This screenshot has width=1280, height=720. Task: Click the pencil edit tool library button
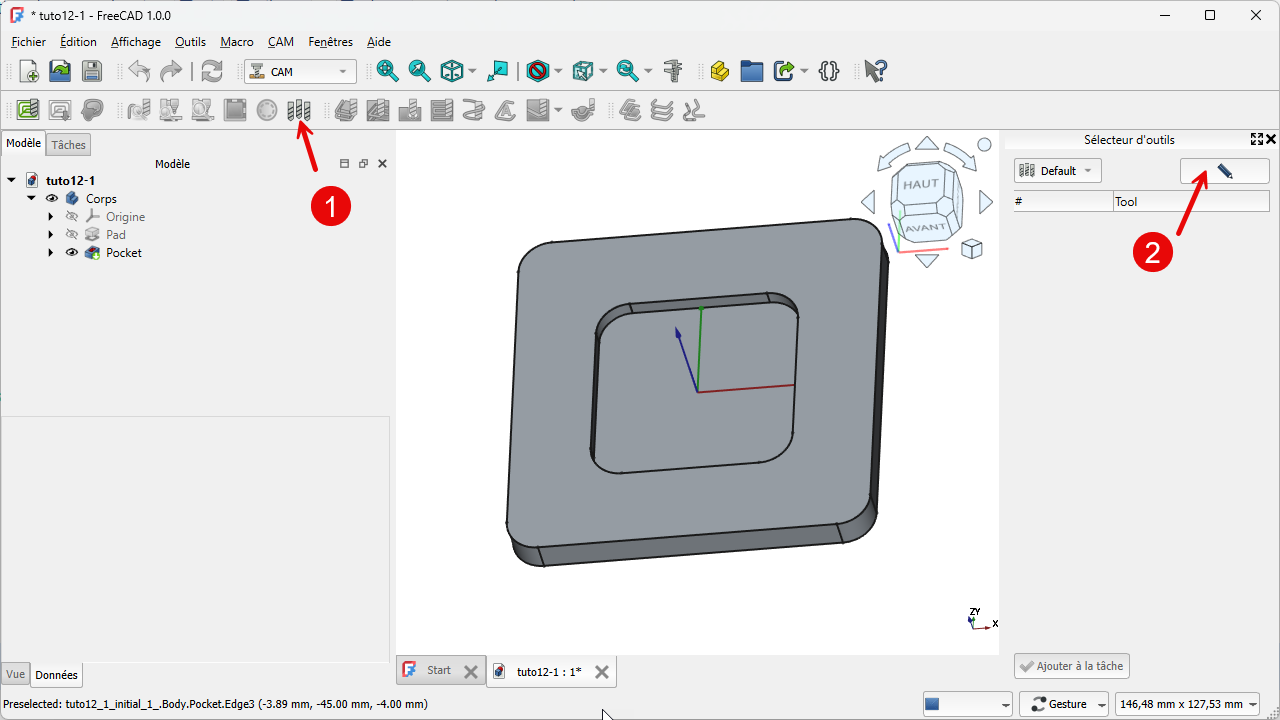pyautogui.click(x=1224, y=171)
